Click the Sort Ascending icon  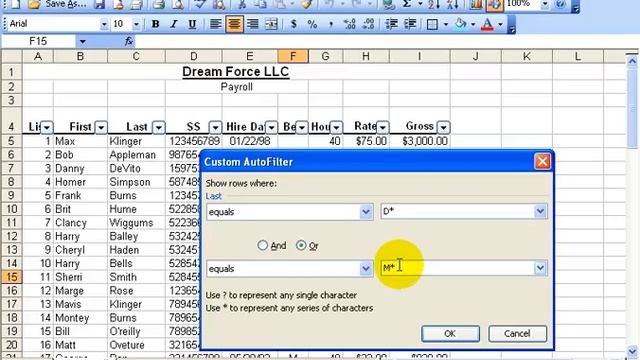(433, 4)
